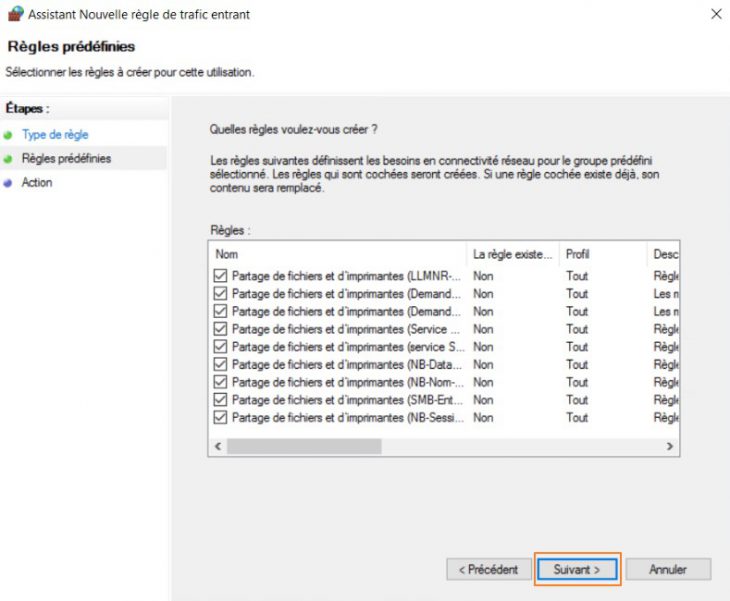The width and height of the screenshot is (730, 601).
Task: Click the blue bullet beside Action step
Action: click(7, 183)
